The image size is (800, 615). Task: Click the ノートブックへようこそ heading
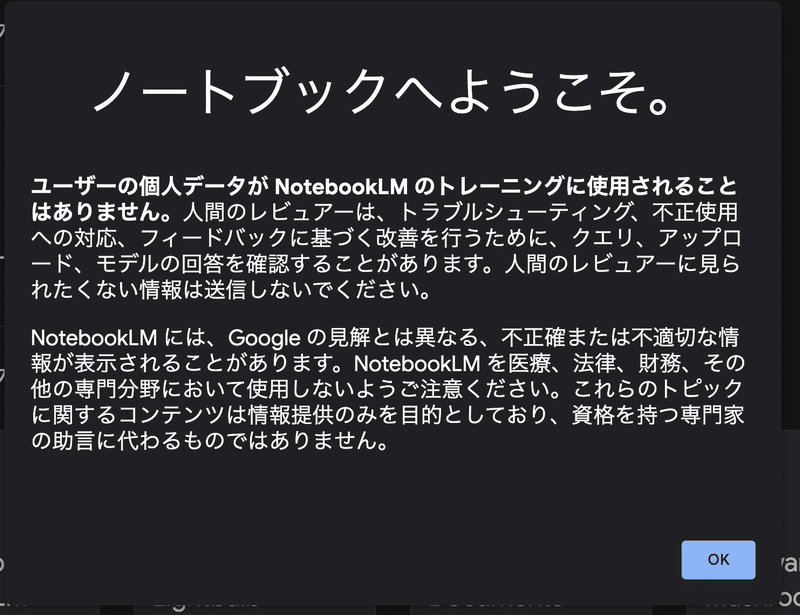pyautogui.click(x=381, y=91)
